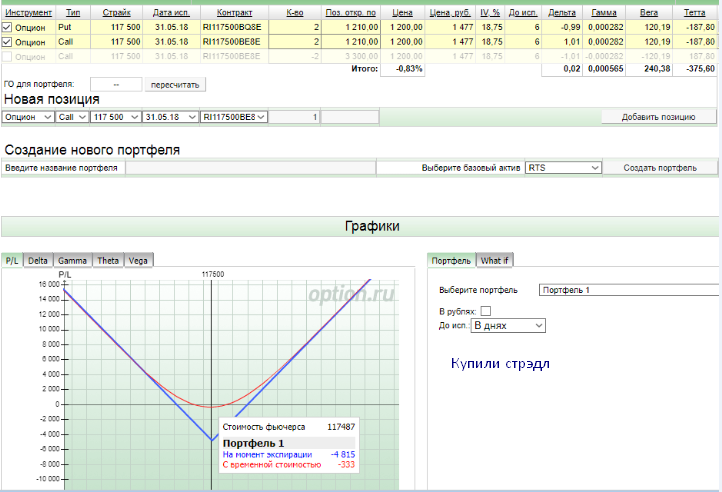
Task: Switch to the P/L chart tab
Action: tap(12, 260)
